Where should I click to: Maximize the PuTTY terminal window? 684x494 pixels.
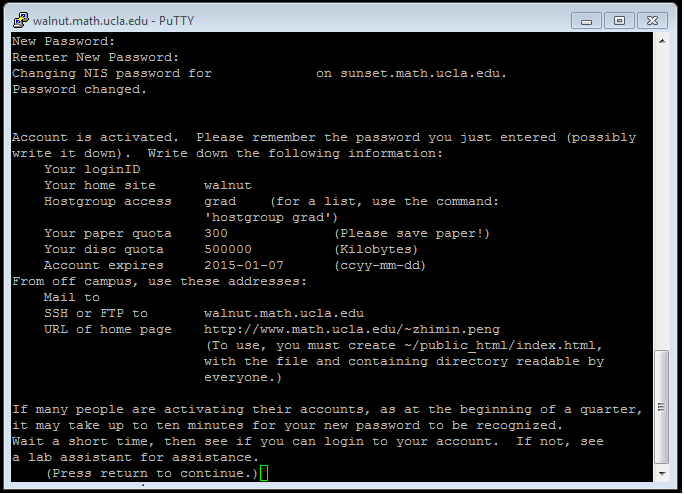[x=619, y=21]
